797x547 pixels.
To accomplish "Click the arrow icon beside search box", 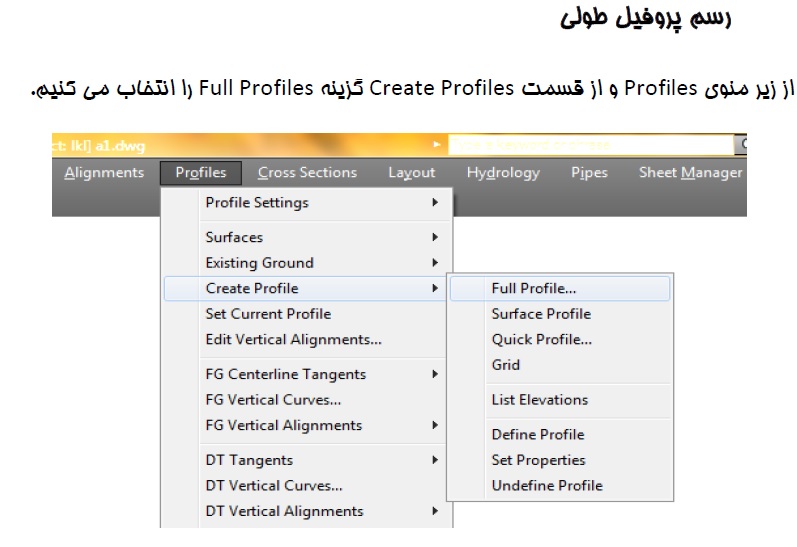I will [x=437, y=144].
